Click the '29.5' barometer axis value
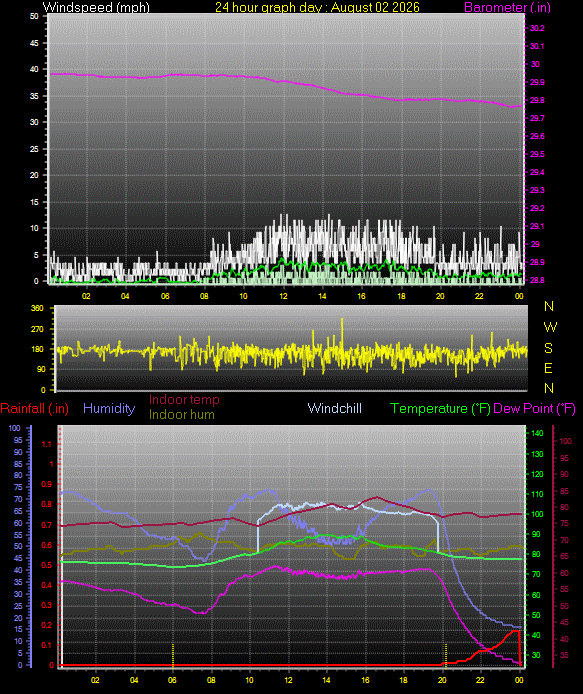Screen dimensions: 583x694 [537, 154]
